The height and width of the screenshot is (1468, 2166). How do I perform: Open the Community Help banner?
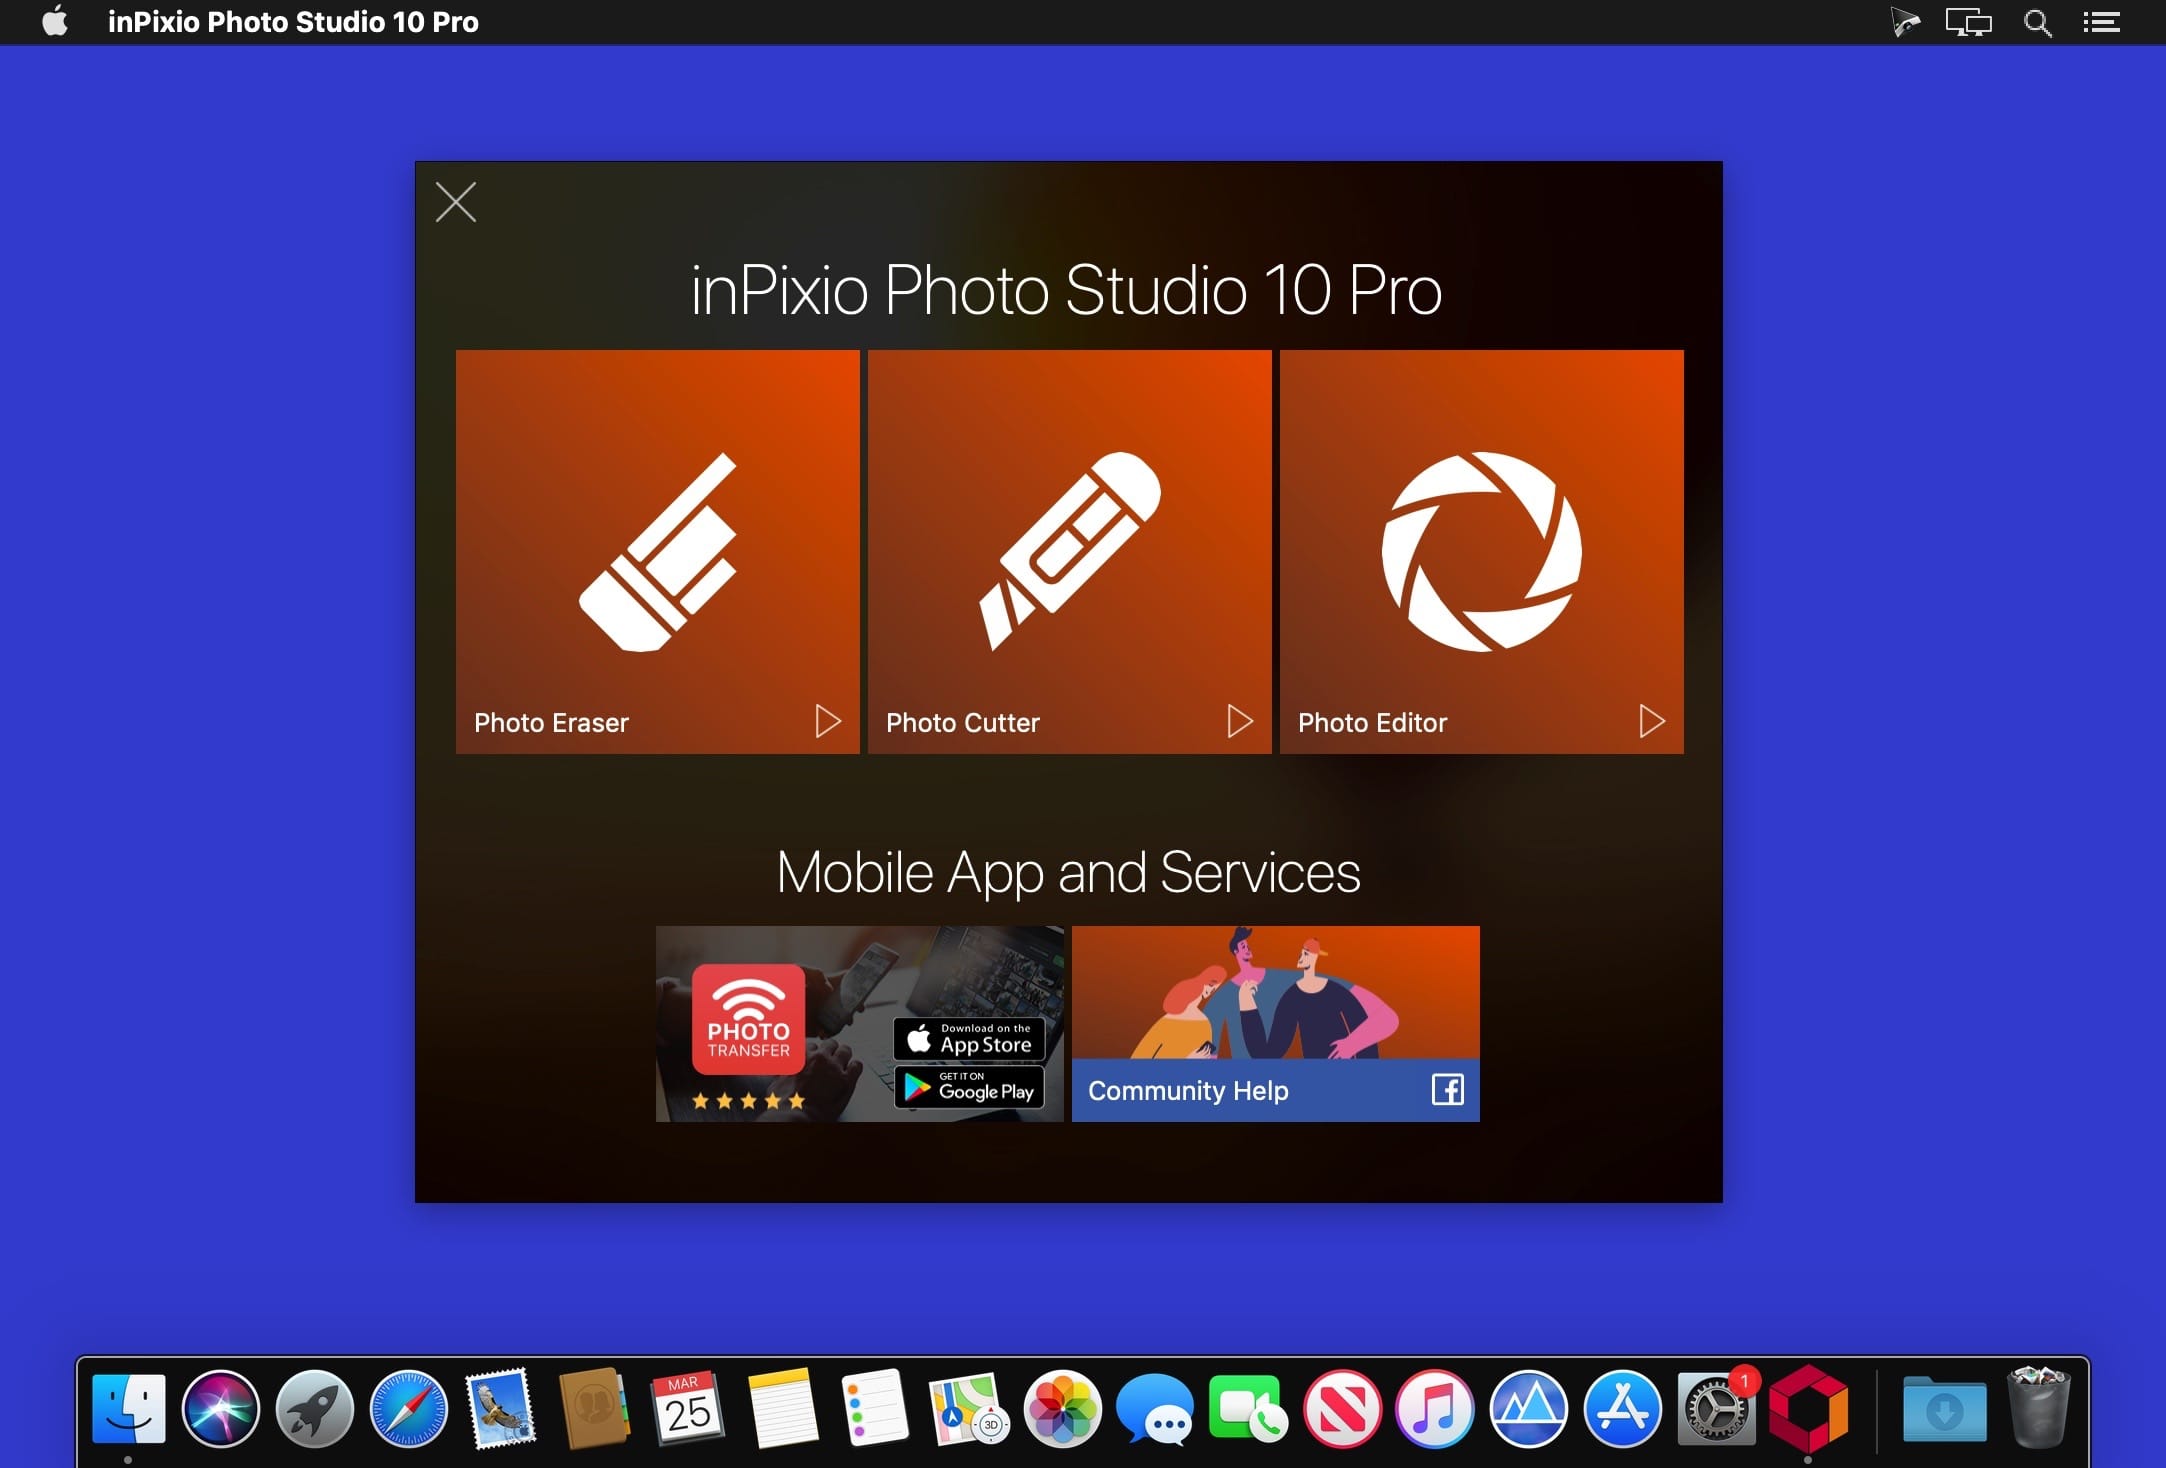(1275, 1023)
